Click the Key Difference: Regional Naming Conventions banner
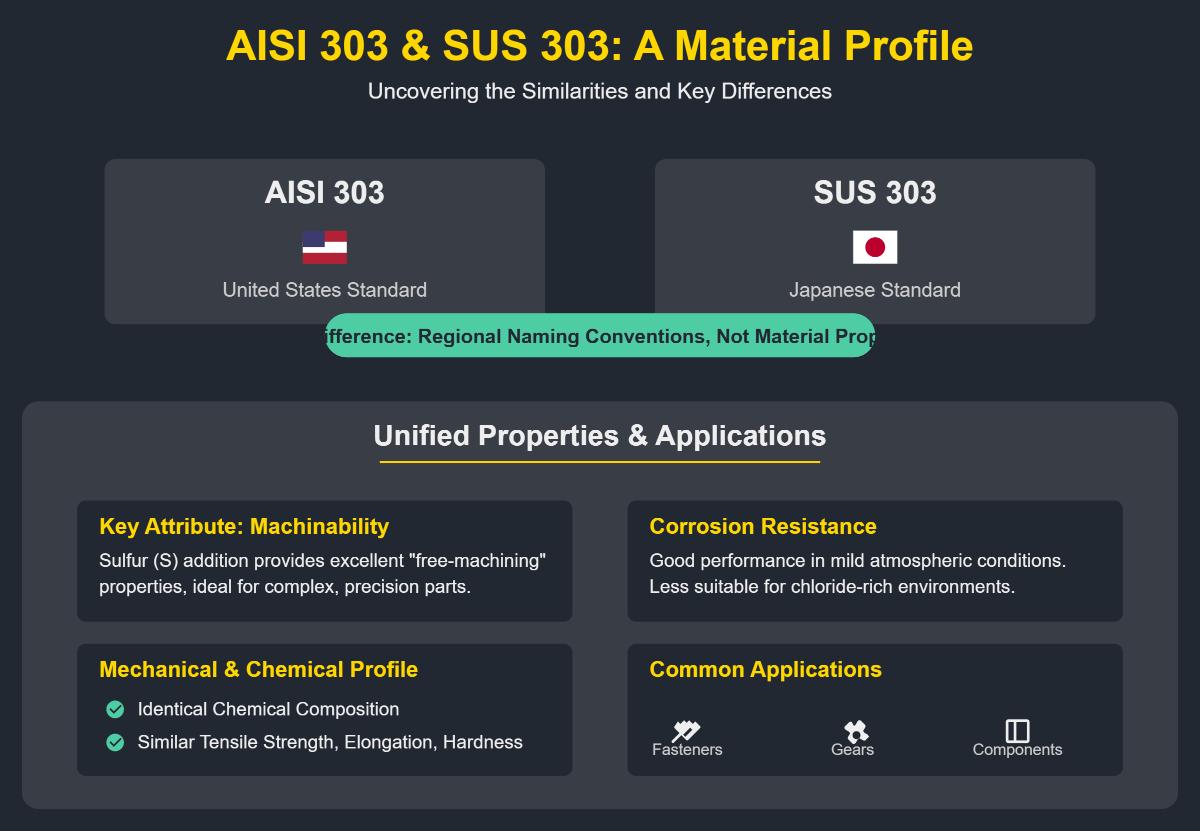This screenshot has height=831, width=1200. pos(599,337)
